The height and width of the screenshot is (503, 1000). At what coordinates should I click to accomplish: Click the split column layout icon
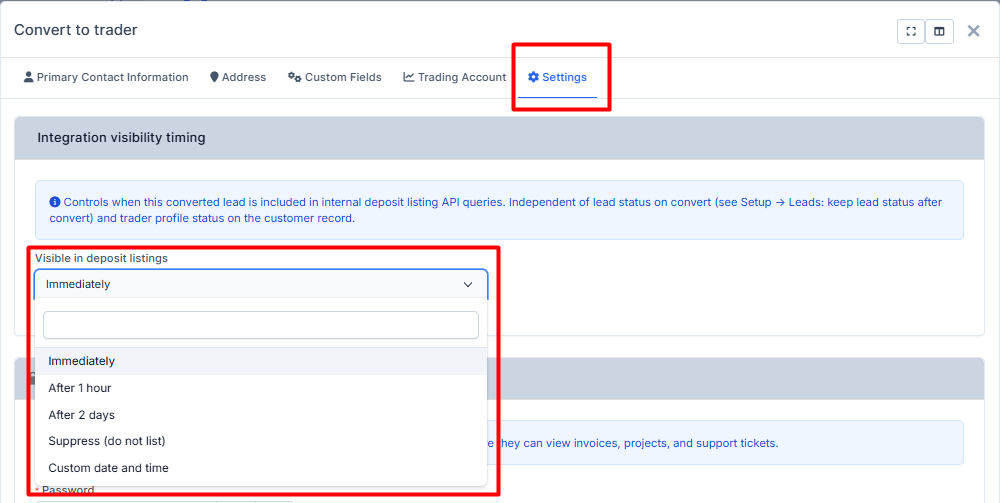coord(939,31)
